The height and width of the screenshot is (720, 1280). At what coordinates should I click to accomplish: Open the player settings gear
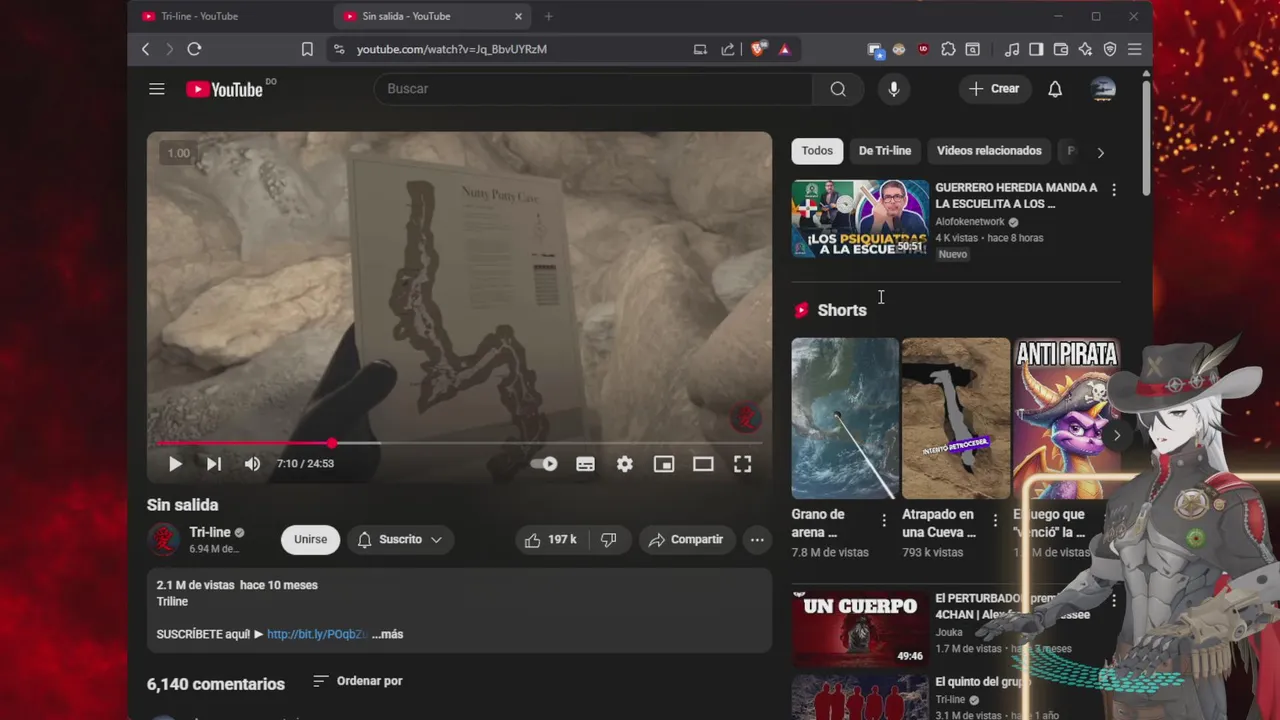click(x=625, y=464)
